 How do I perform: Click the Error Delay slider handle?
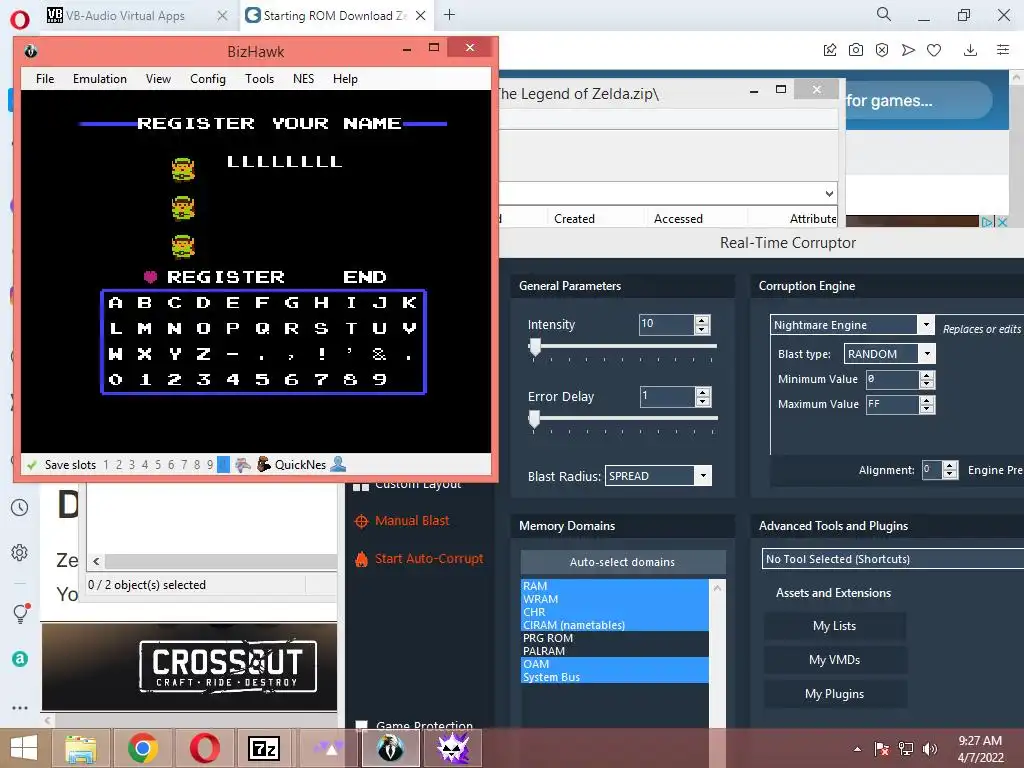click(534, 419)
